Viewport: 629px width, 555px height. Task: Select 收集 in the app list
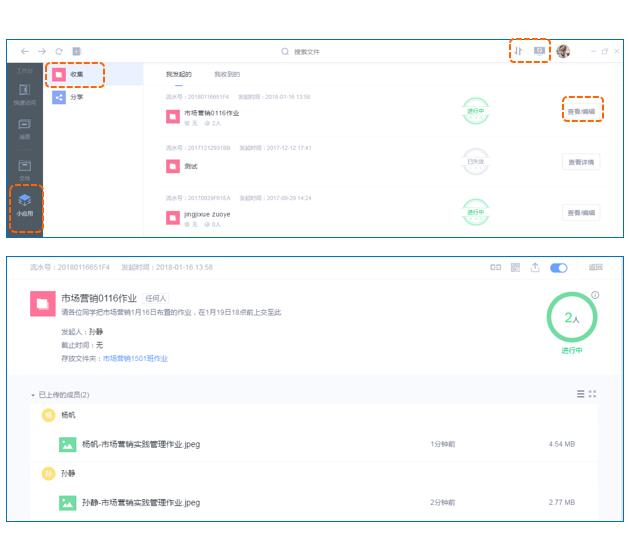[75, 73]
